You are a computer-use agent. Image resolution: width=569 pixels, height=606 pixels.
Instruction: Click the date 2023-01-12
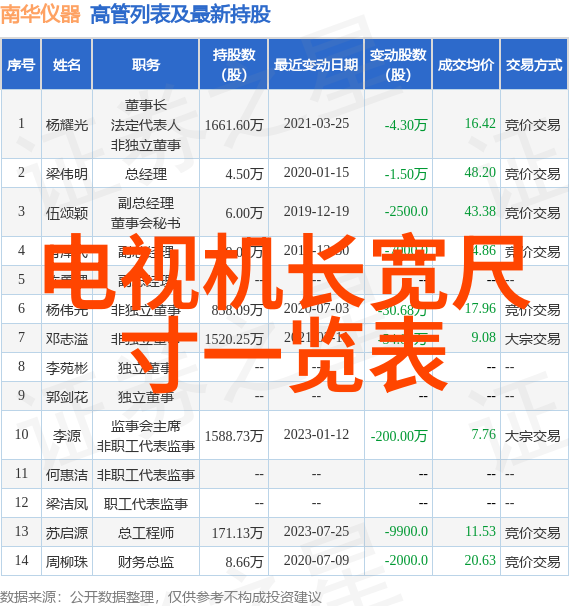pyautogui.click(x=316, y=434)
